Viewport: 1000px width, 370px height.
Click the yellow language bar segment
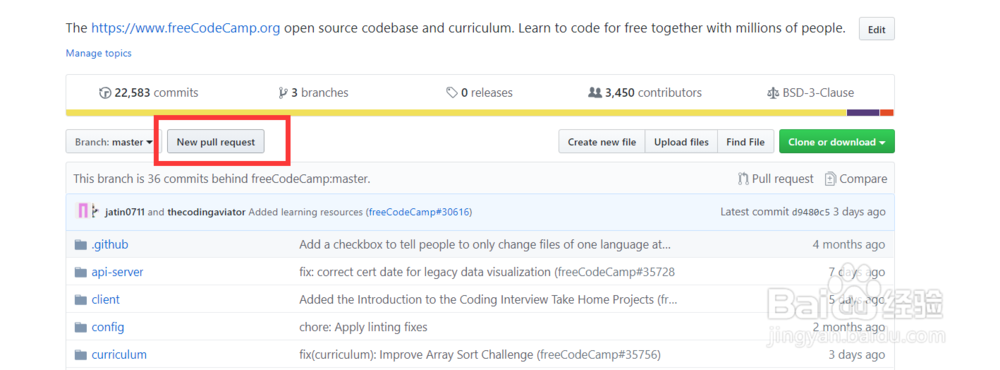click(456, 113)
